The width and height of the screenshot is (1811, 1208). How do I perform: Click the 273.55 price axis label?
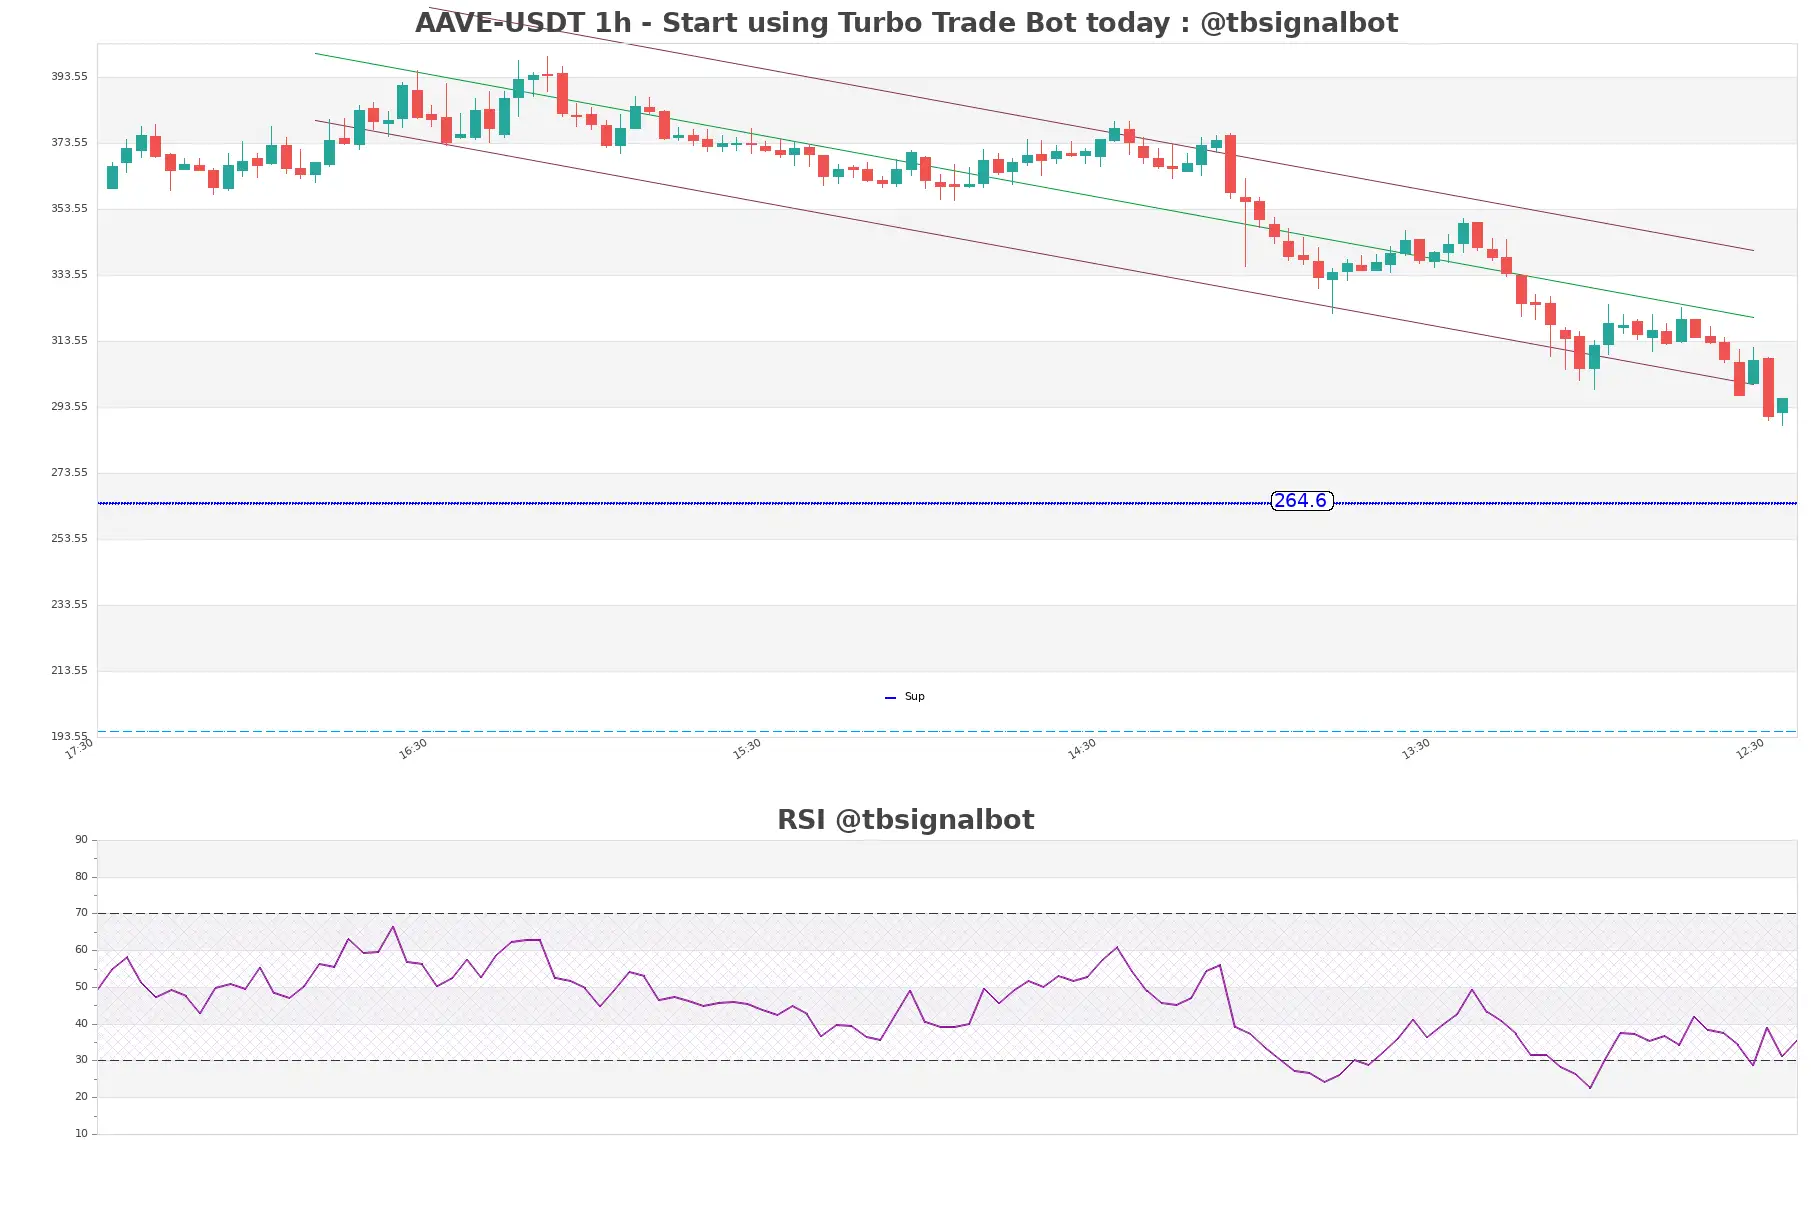(69, 473)
